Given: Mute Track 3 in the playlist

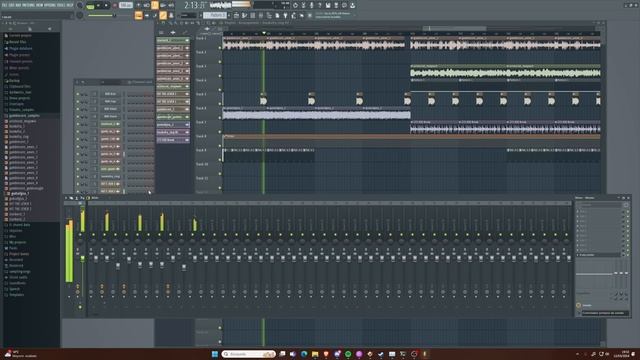Looking at the screenshot, I should click(220, 76).
